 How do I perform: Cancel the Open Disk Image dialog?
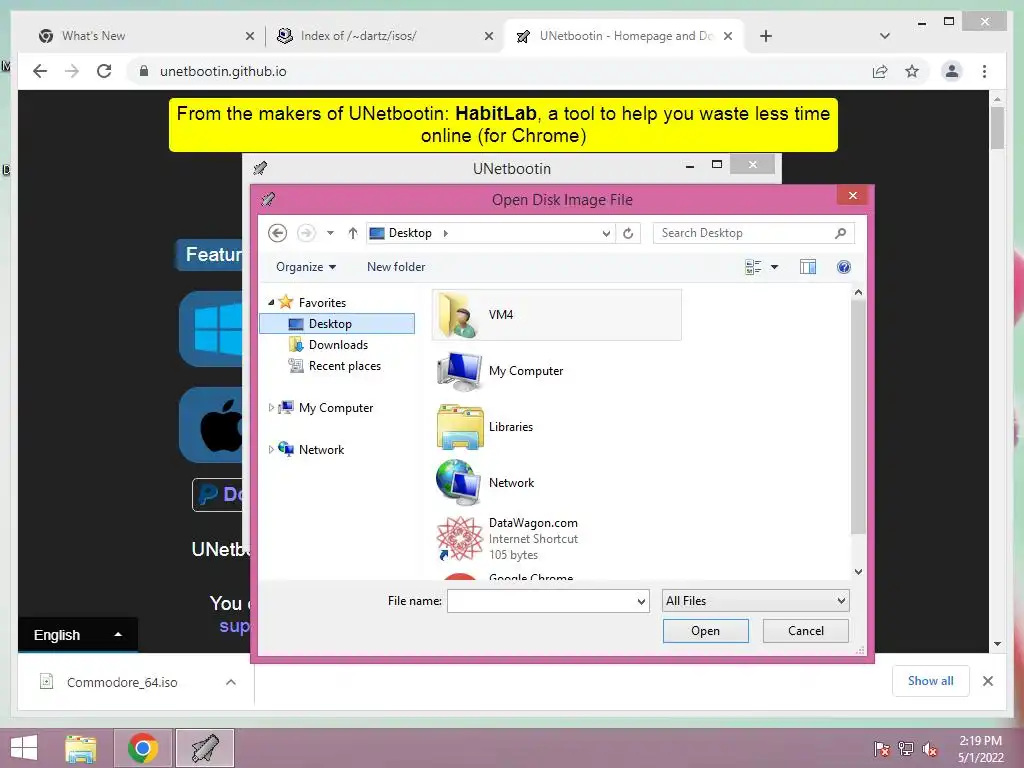tap(805, 631)
